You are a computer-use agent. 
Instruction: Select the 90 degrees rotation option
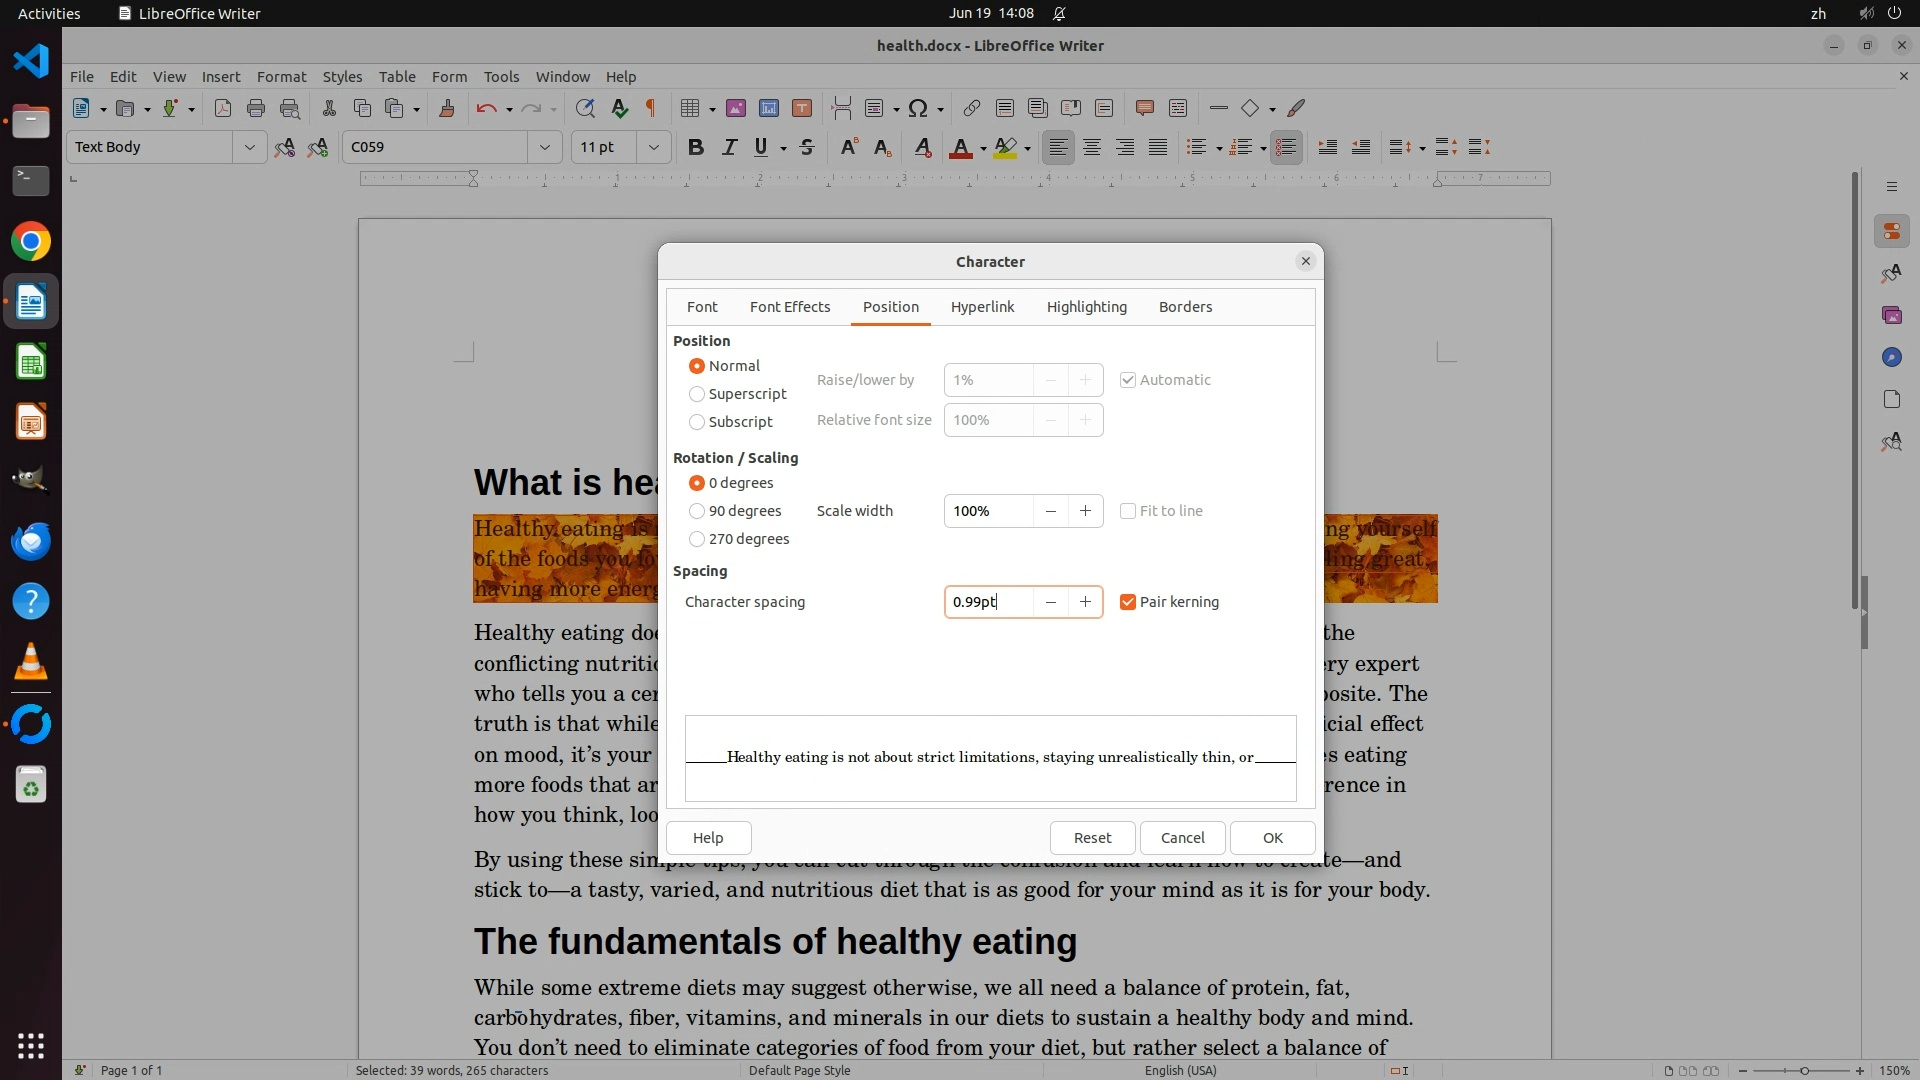pos(697,511)
